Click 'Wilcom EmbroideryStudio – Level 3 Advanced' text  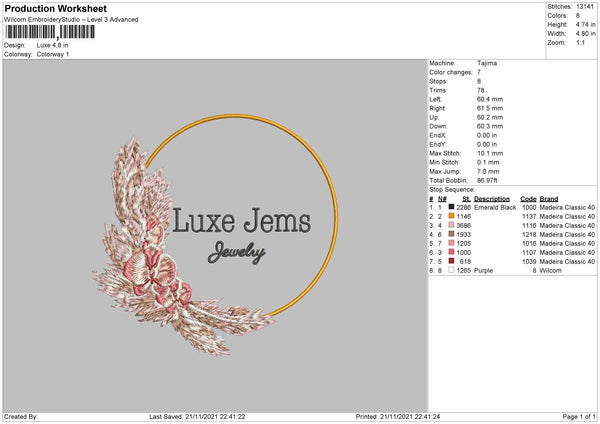pyautogui.click(x=71, y=20)
